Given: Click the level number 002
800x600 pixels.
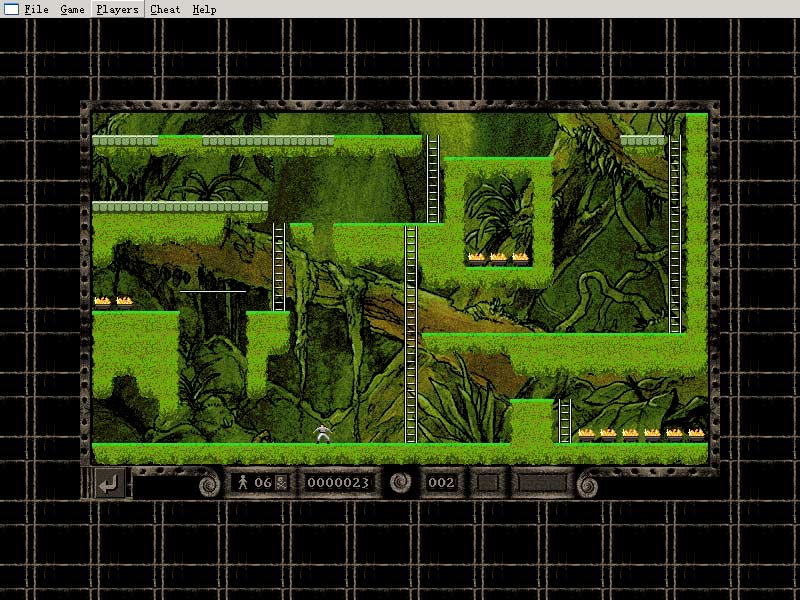Looking at the screenshot, I should [441, 483].
